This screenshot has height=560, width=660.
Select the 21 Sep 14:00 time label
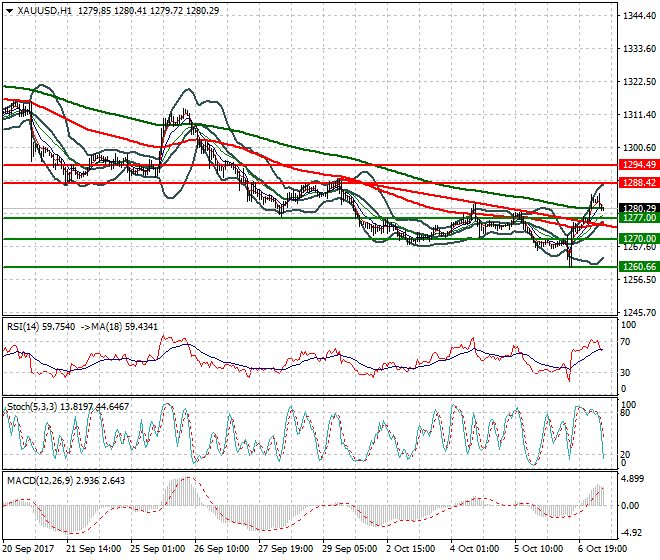[93, 549]
